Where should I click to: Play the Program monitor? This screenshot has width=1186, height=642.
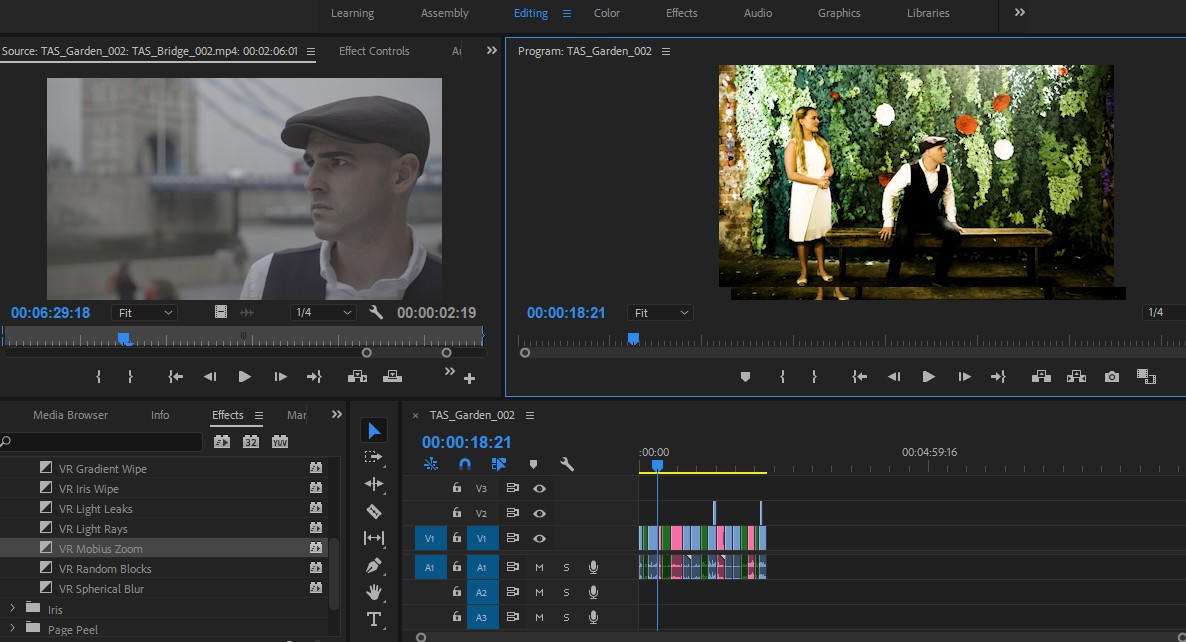pyautogui.click(x=928, y=377)
